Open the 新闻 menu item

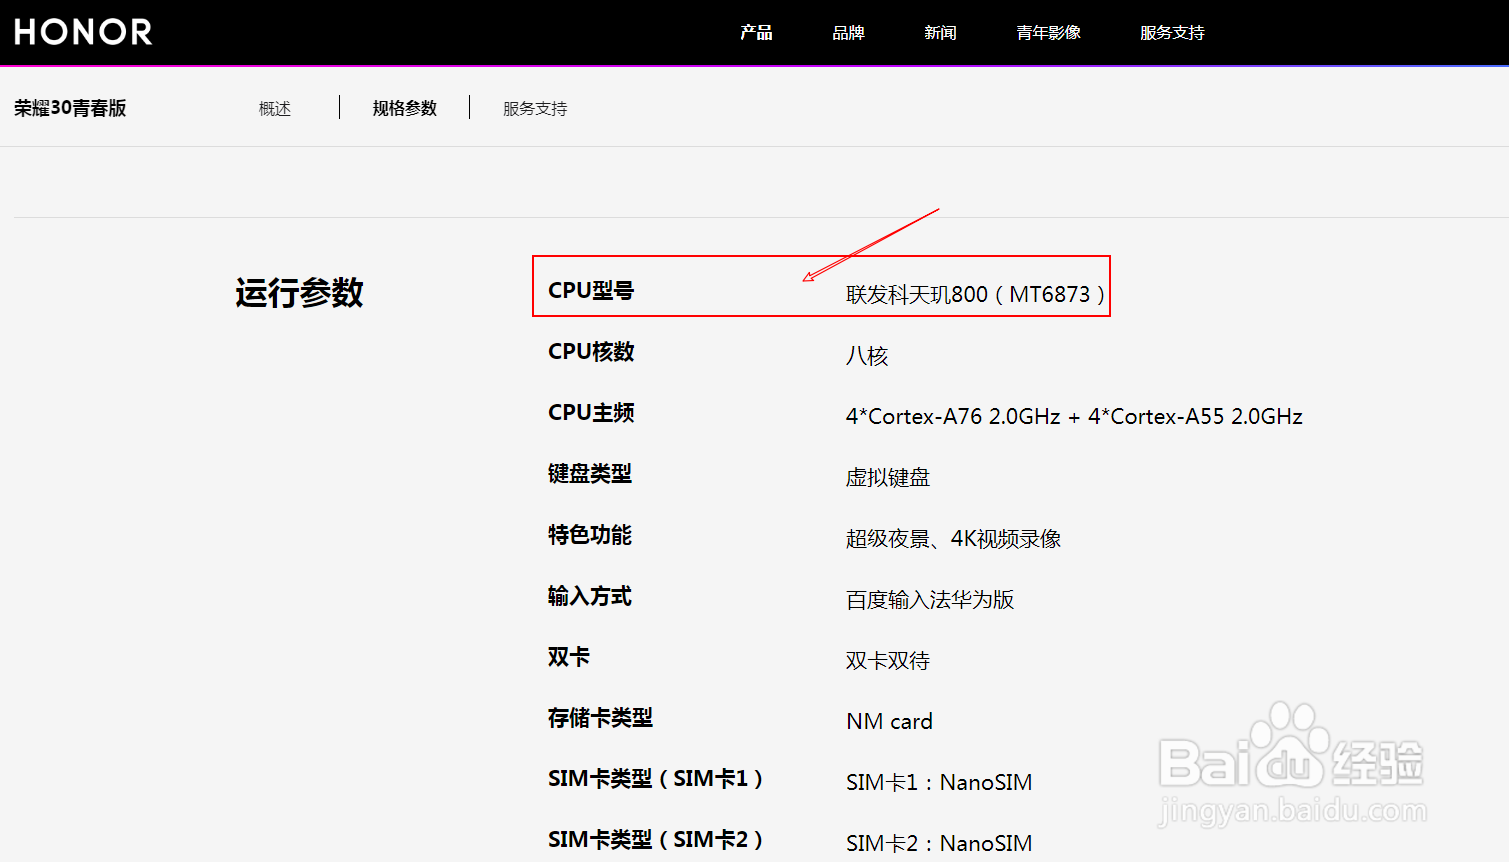click(940, 33)
